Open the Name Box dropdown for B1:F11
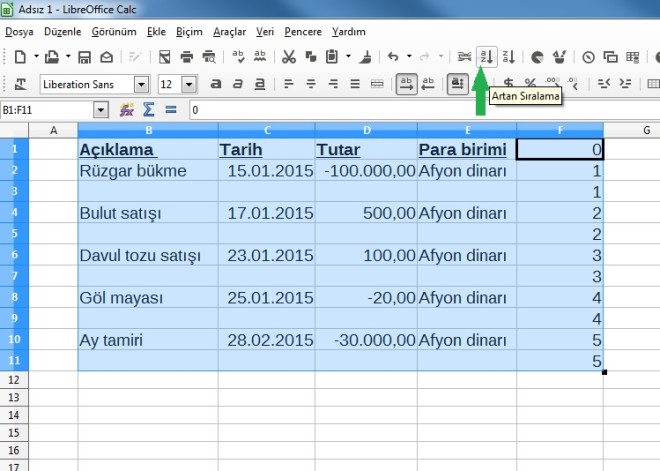This screenshot has height=471, width=660. tap(101, 109)
